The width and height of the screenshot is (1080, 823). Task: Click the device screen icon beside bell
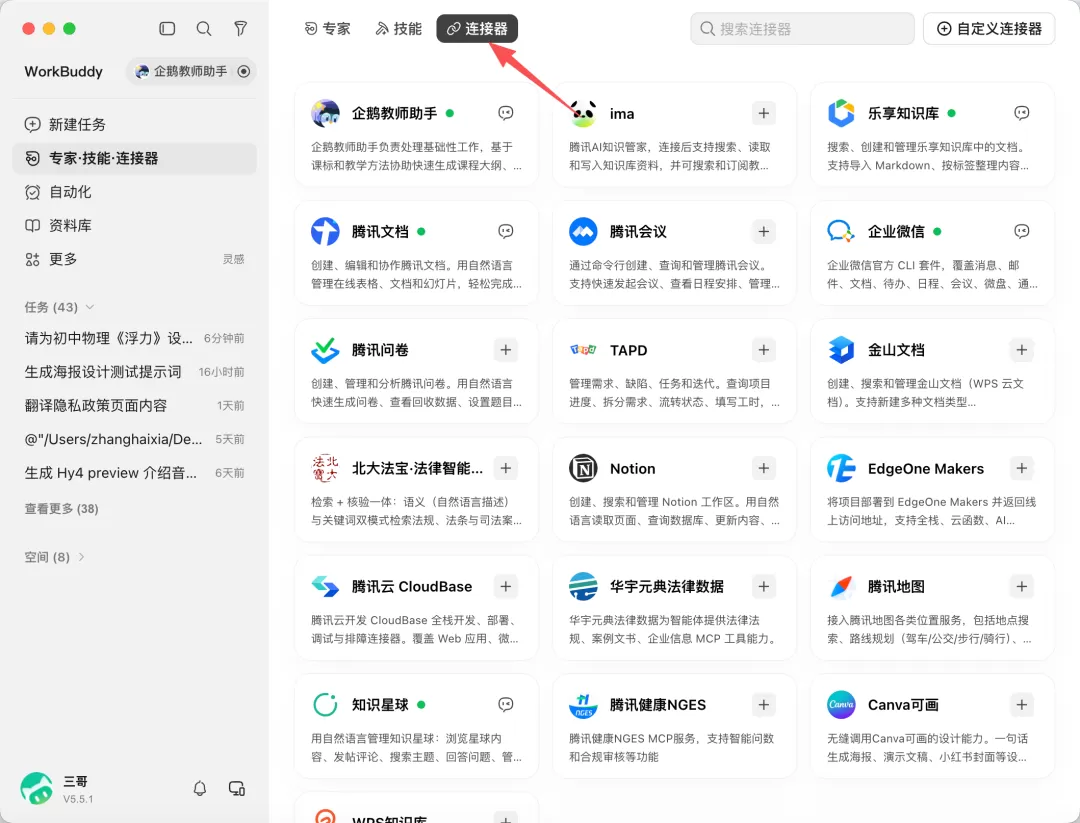pyautogui.click(x=237, y=788)
